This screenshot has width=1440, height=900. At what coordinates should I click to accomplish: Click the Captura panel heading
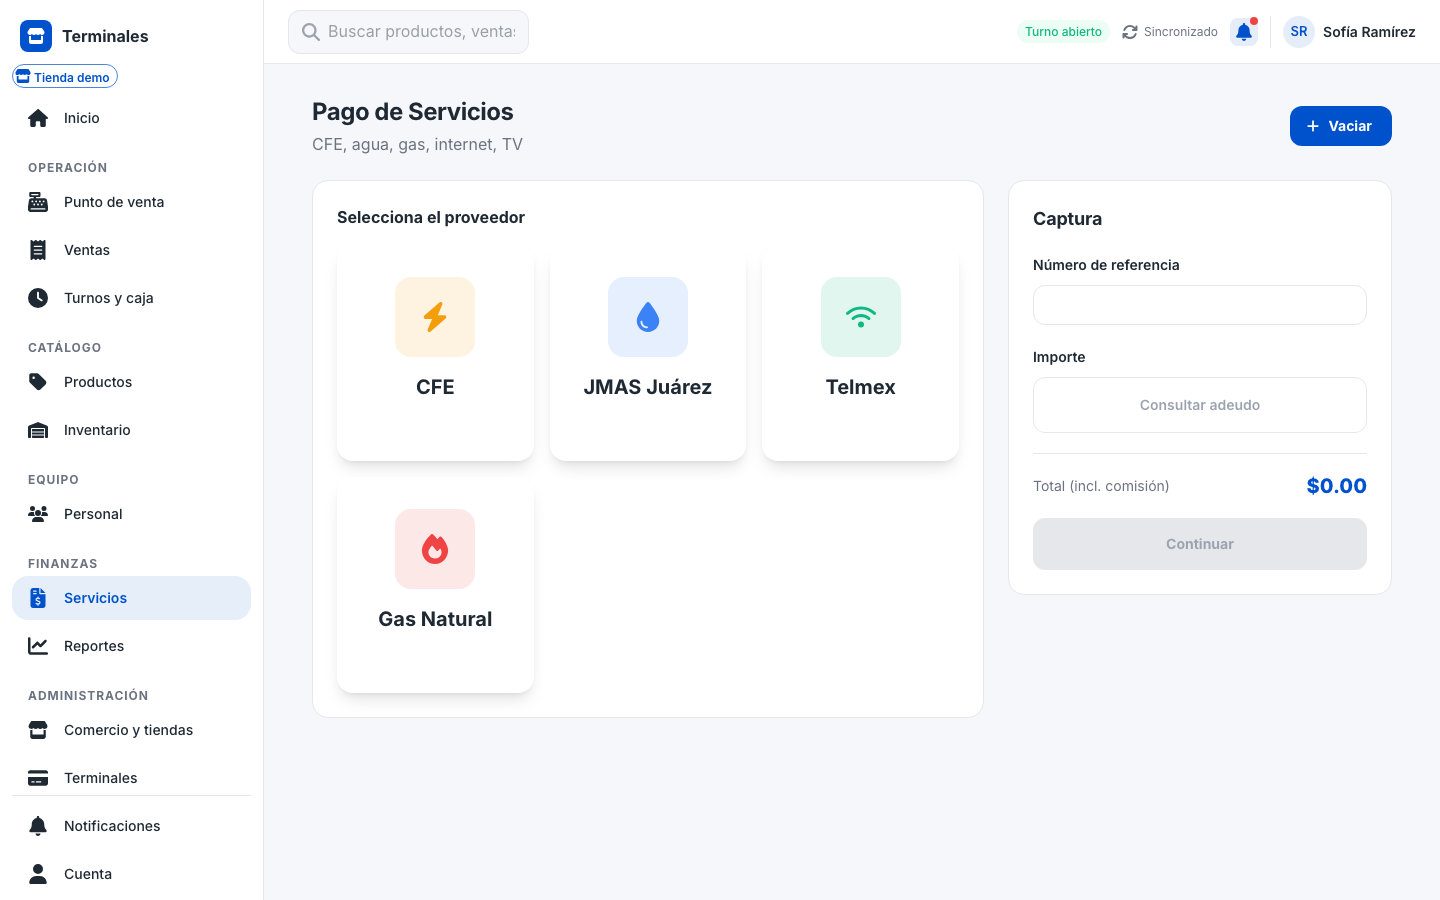1067,219
